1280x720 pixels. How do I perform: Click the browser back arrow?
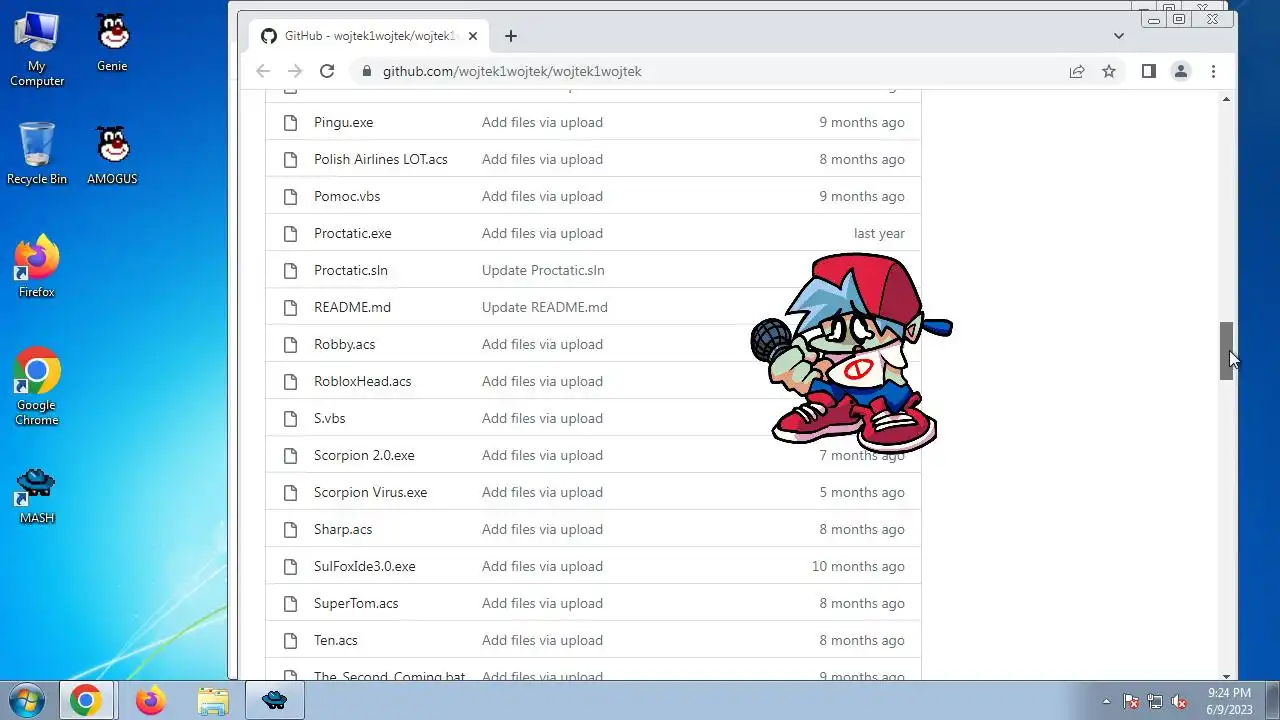tap(263, 71)
